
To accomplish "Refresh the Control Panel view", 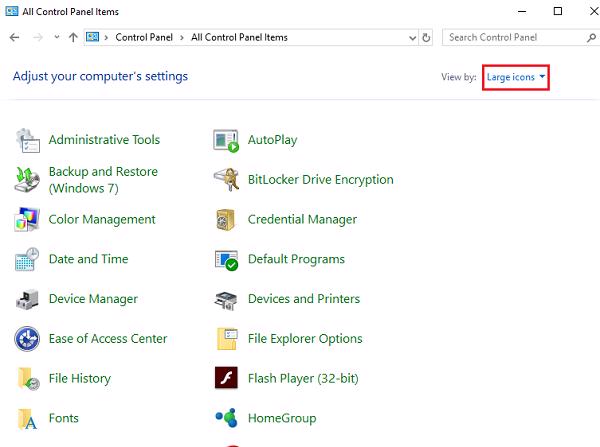I will (426, 38).
